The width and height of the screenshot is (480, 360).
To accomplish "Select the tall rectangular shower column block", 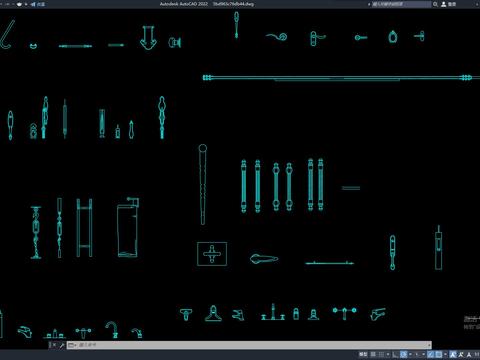I will coord(128,227).
